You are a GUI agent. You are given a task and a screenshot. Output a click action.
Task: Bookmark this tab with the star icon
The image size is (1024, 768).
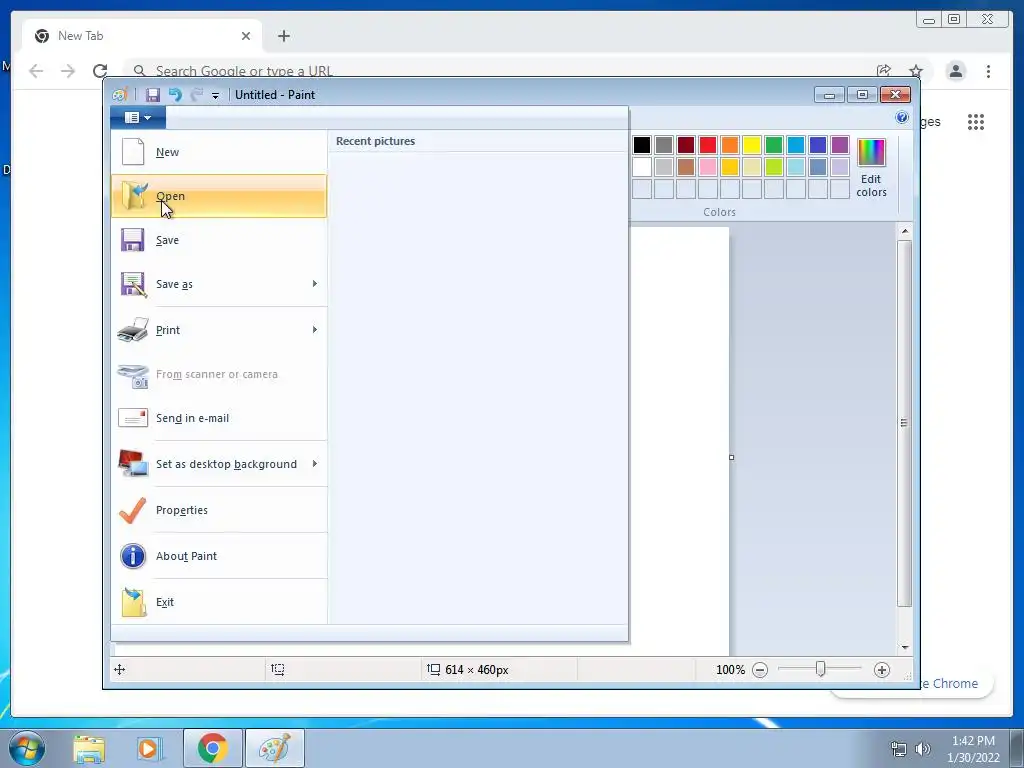[x=916, y=71]
